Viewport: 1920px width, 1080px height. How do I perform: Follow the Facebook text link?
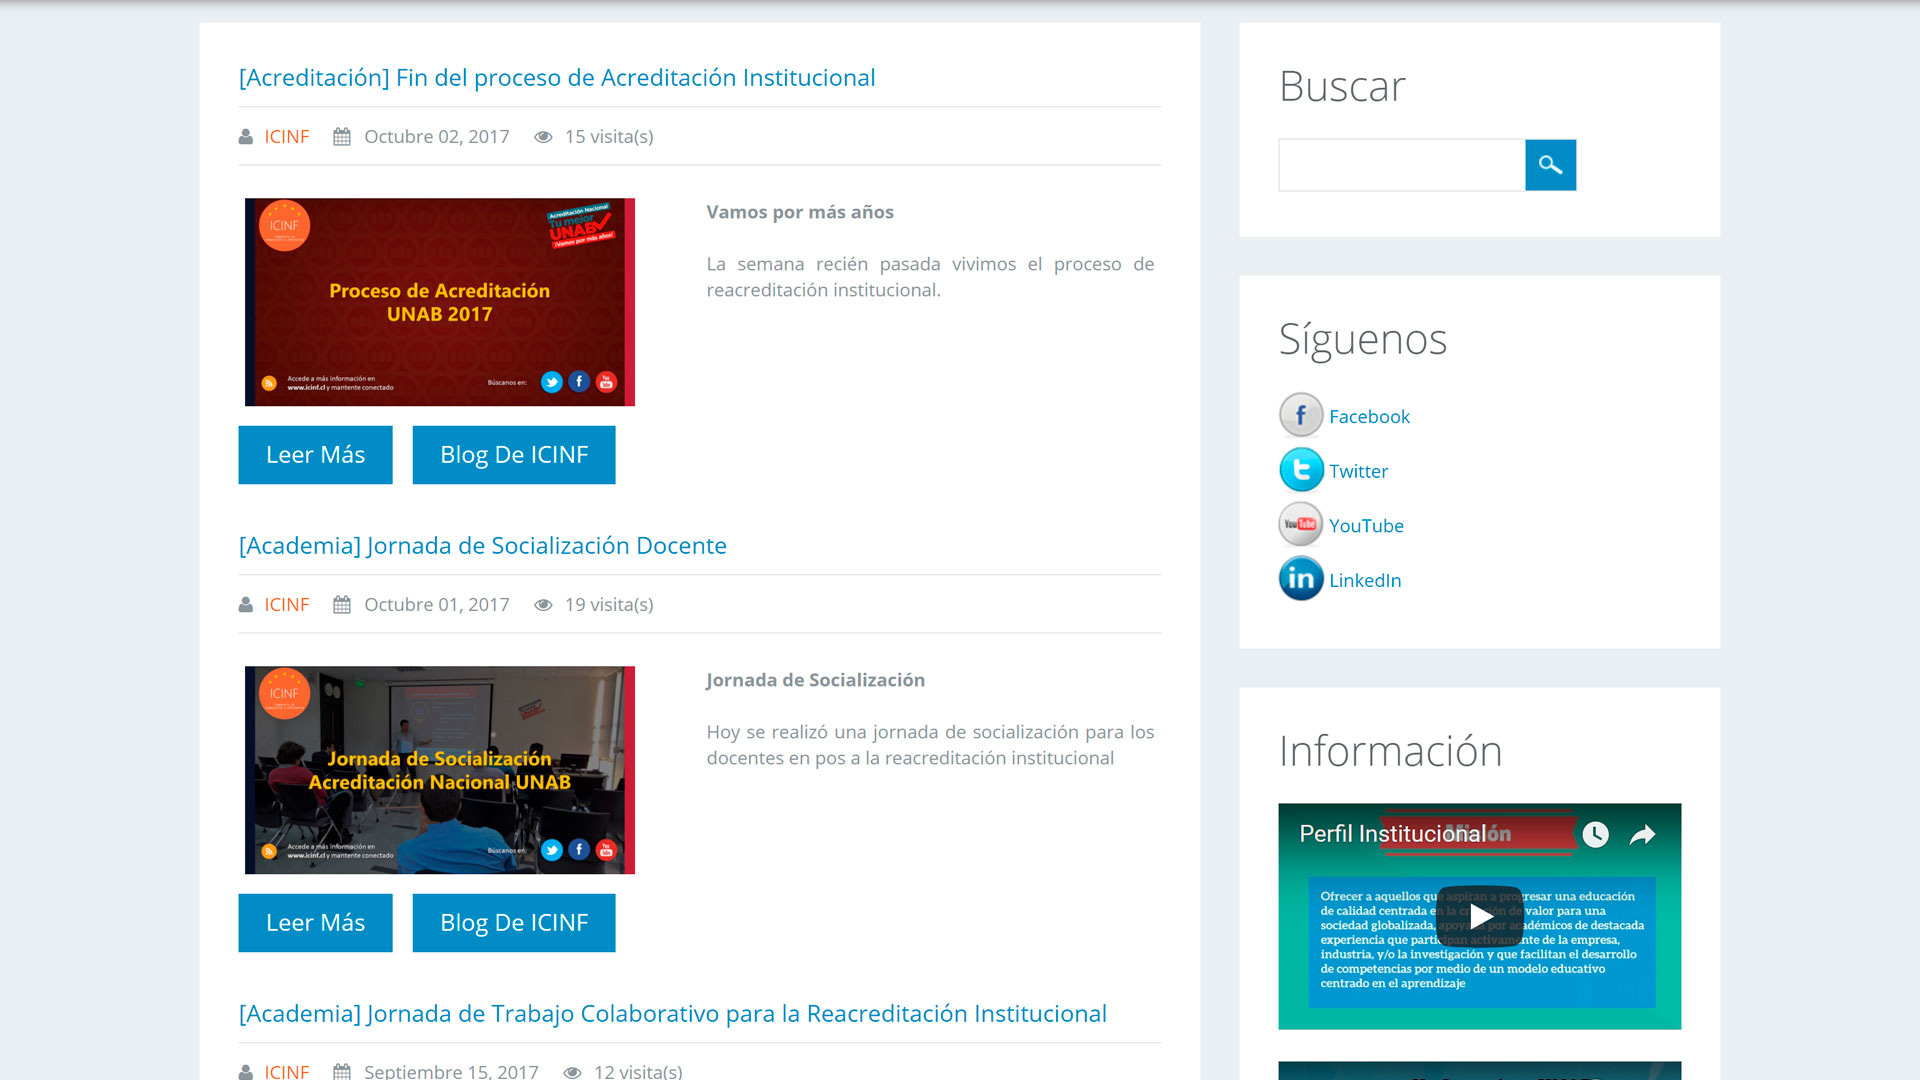point(1369,416)
